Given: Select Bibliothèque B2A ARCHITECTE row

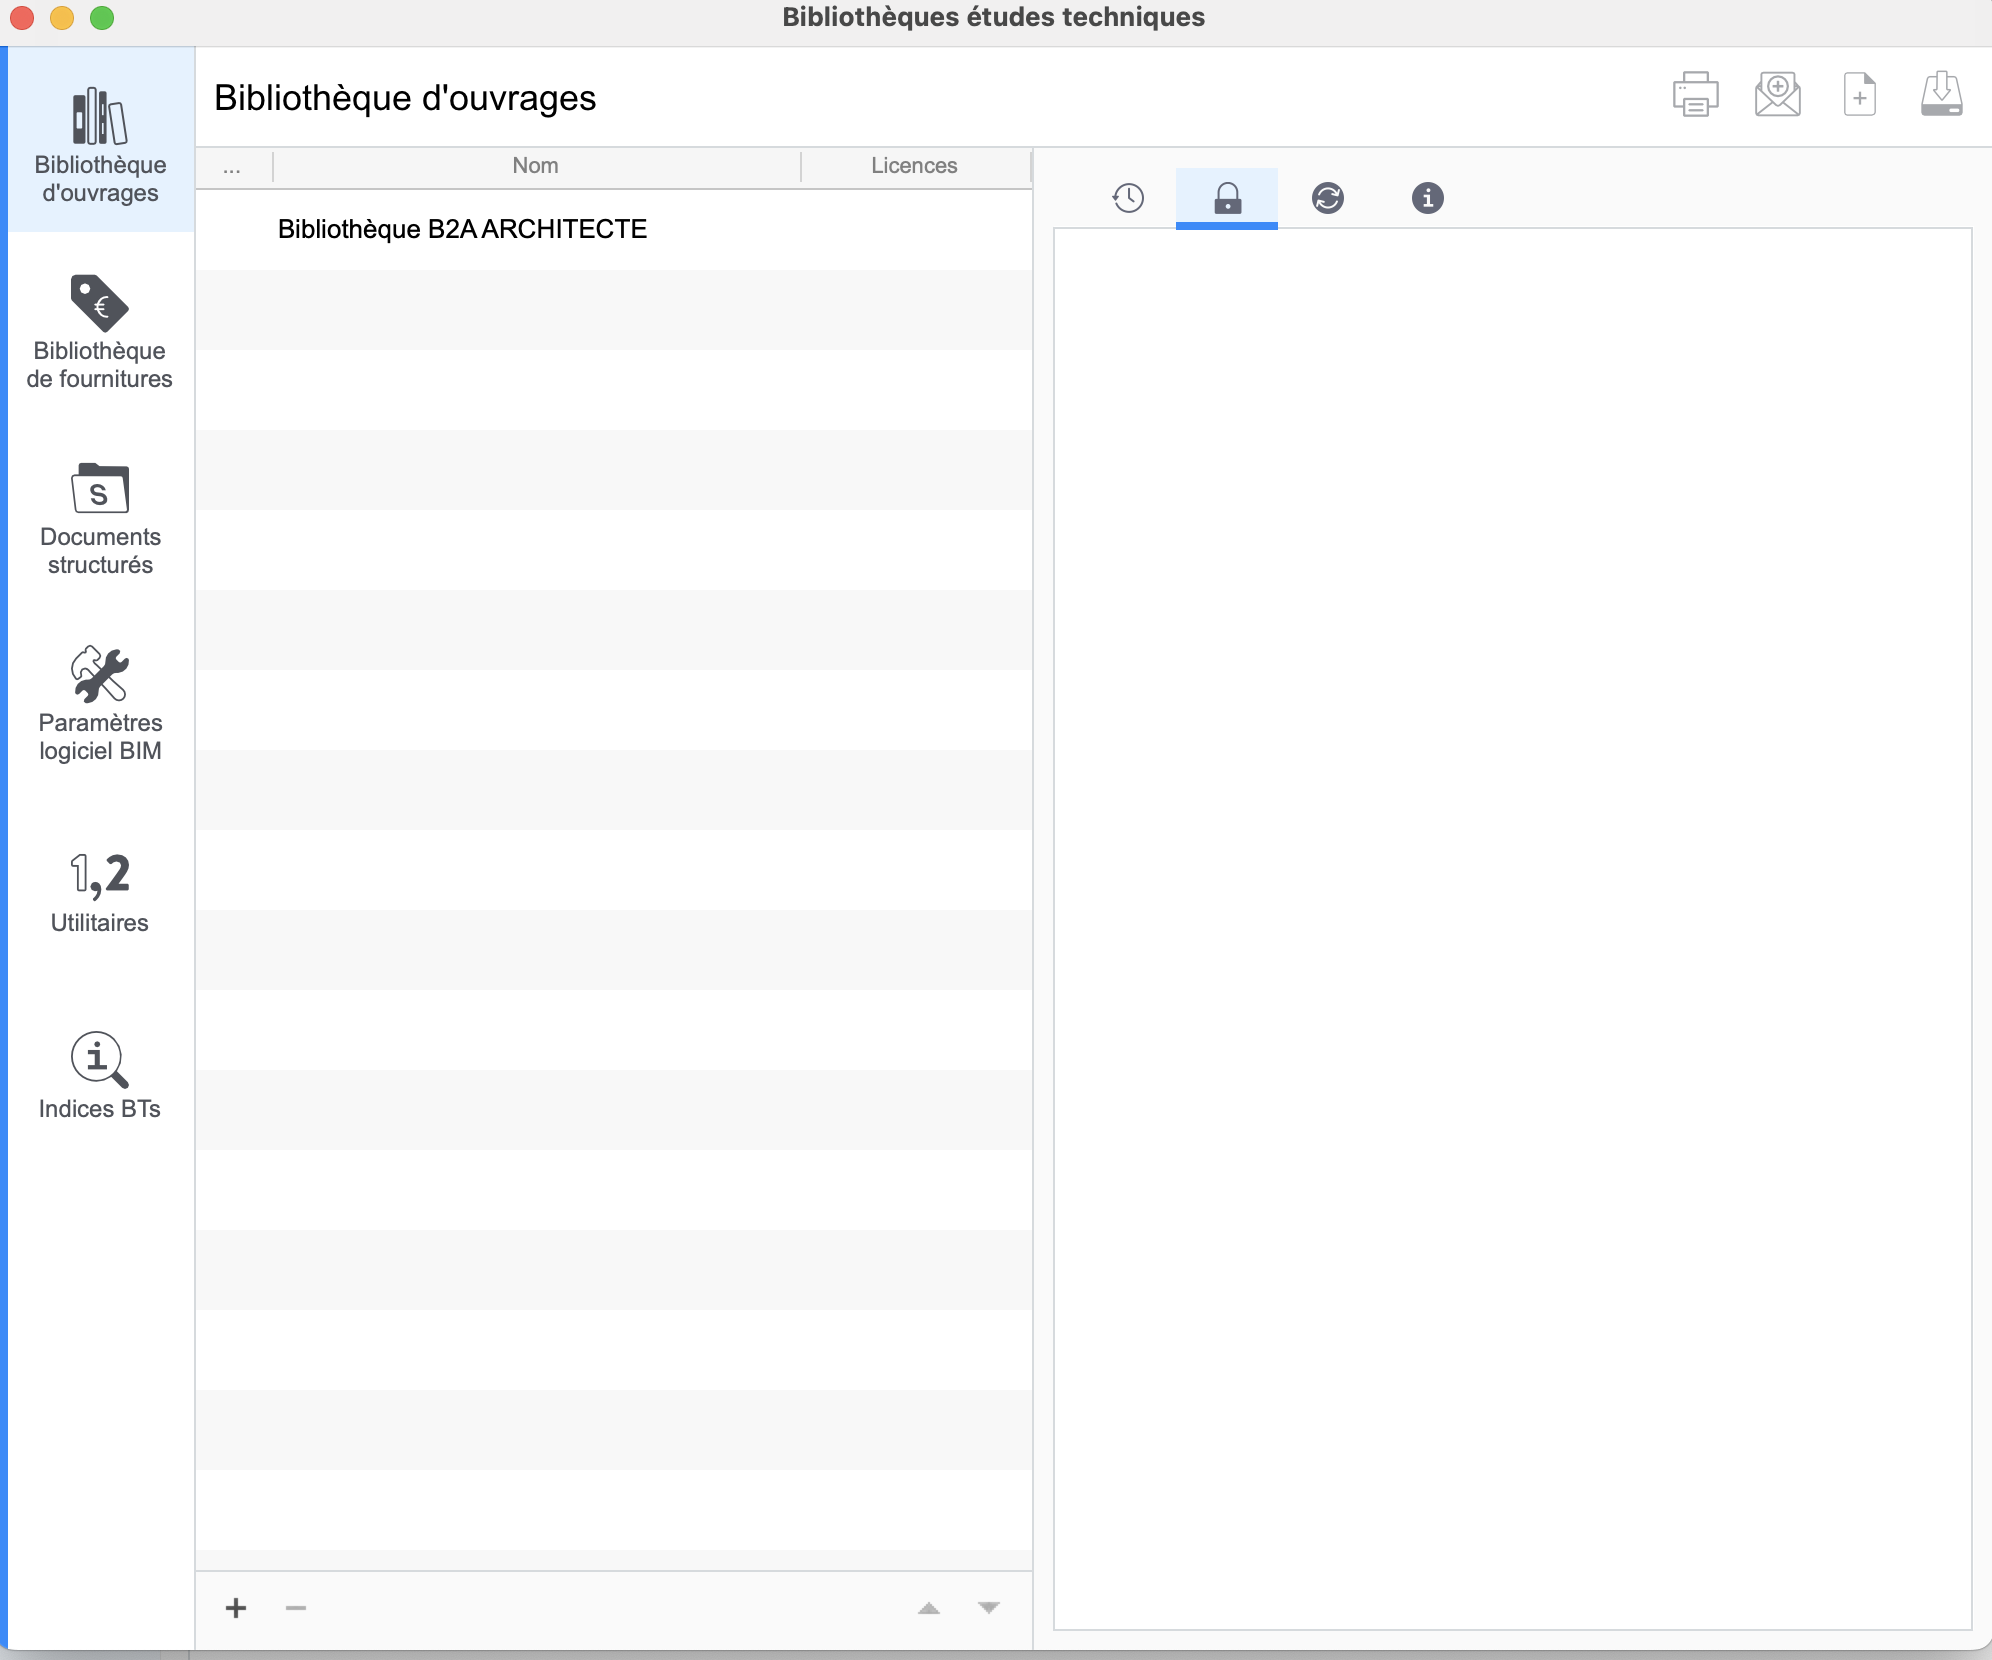Looking at the screenshot, I should 462,229.
